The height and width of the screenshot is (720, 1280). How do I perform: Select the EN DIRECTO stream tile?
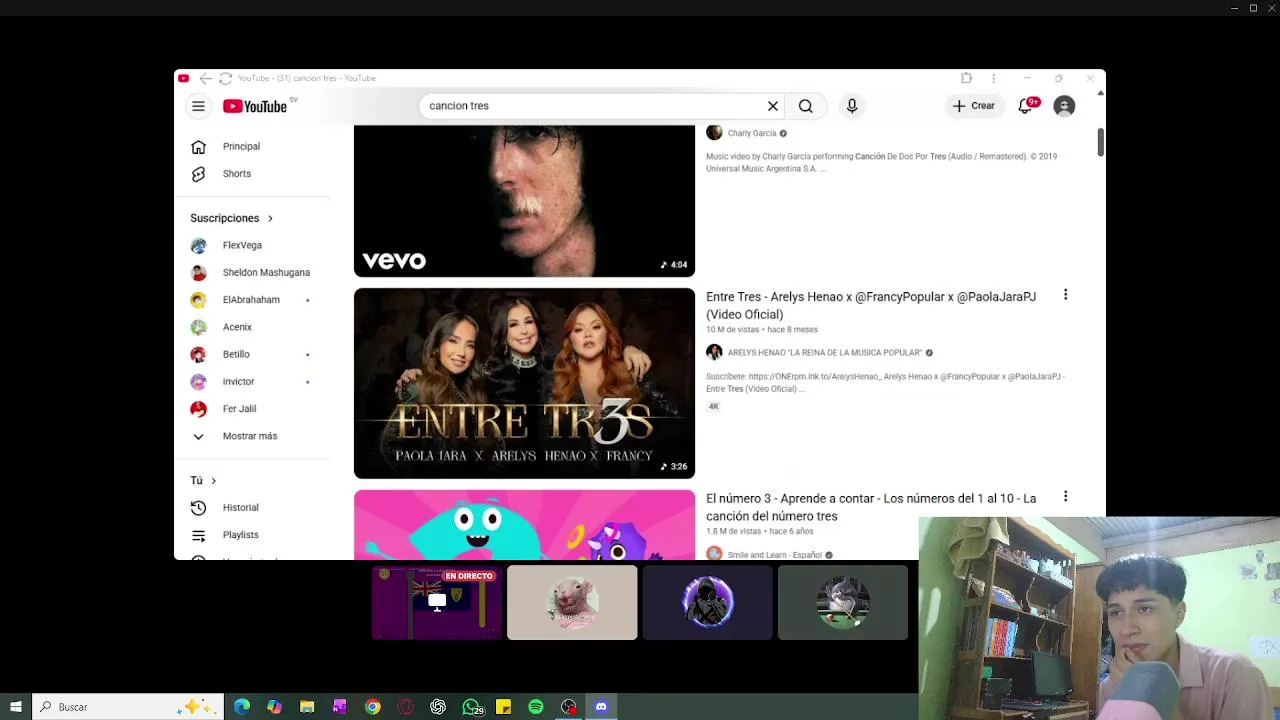(x=437, y=603)
